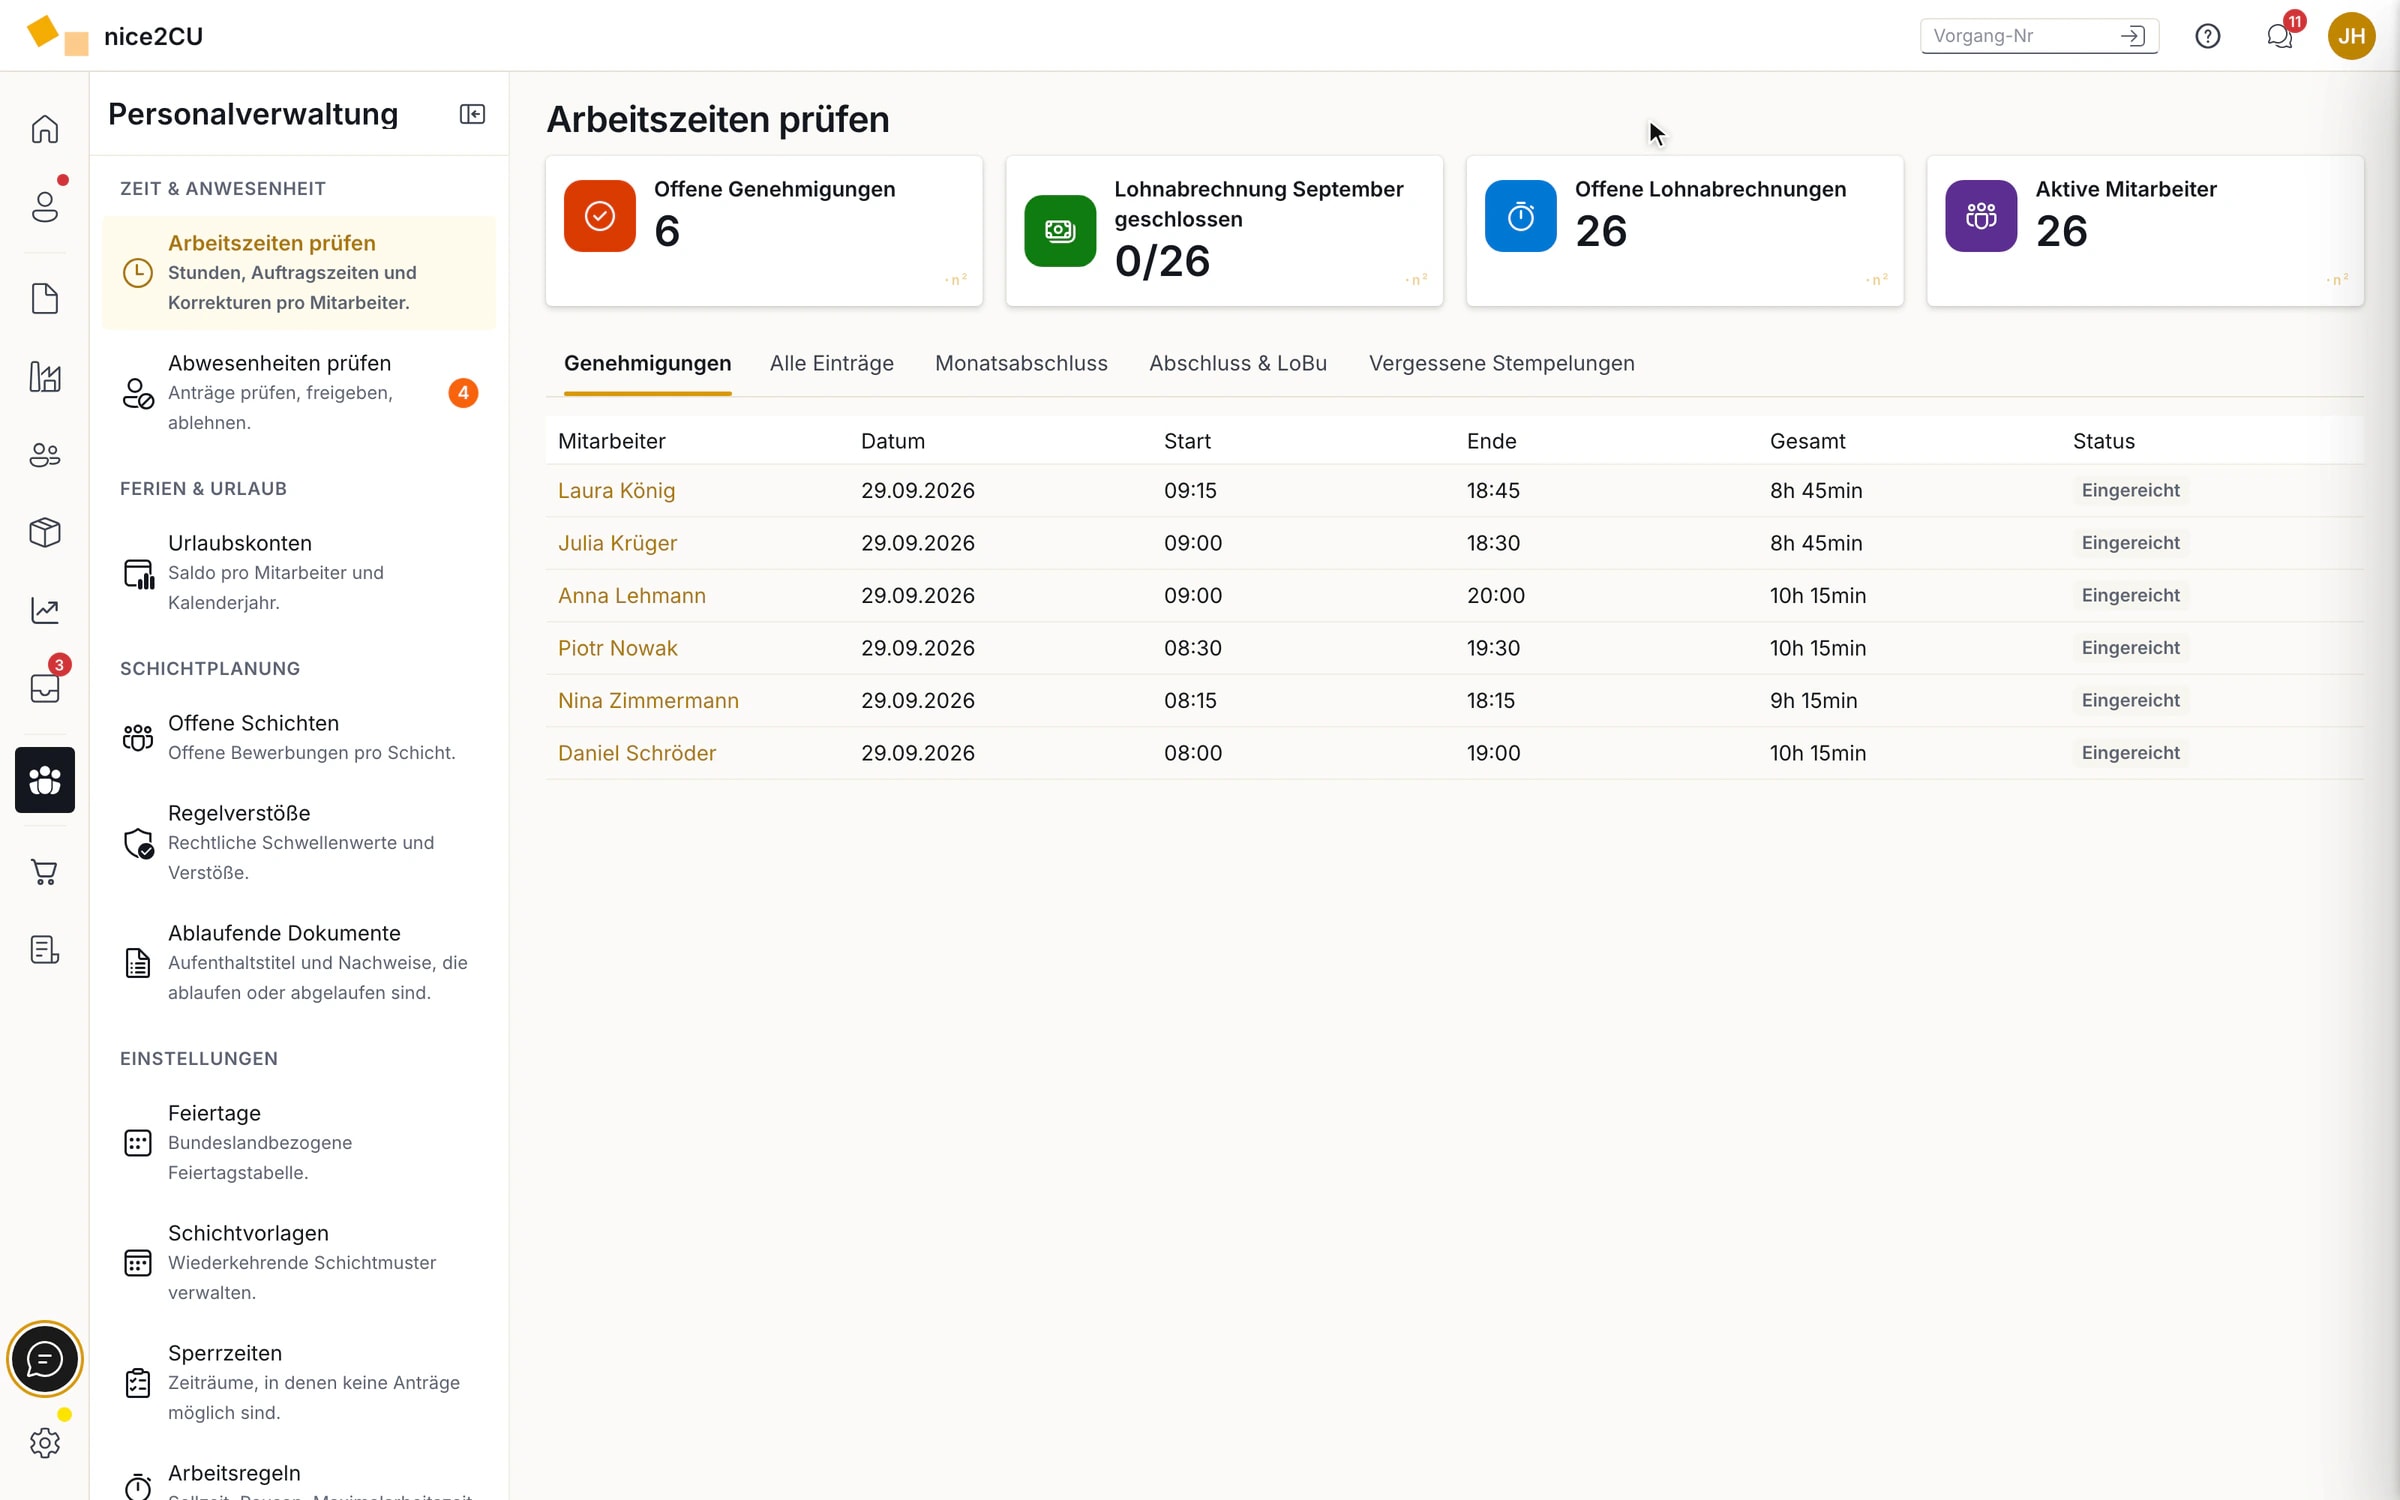Open Vergessene Stempelungen tab

pos(1501,363)
